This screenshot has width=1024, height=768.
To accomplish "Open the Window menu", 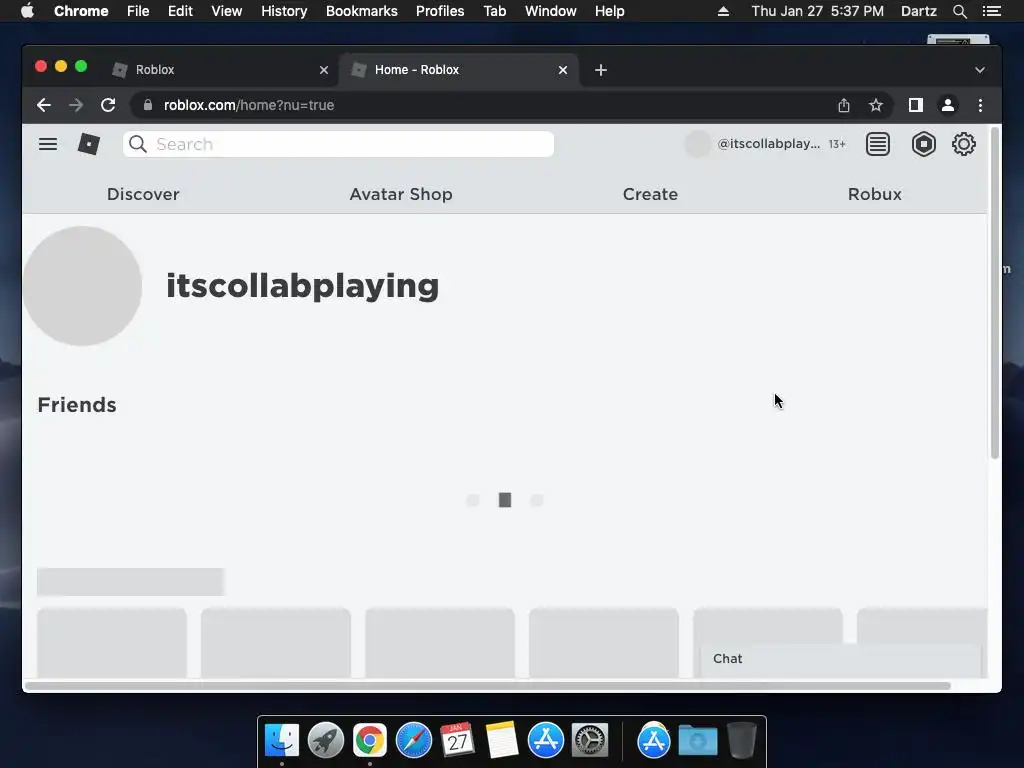I will coord(551,11).
